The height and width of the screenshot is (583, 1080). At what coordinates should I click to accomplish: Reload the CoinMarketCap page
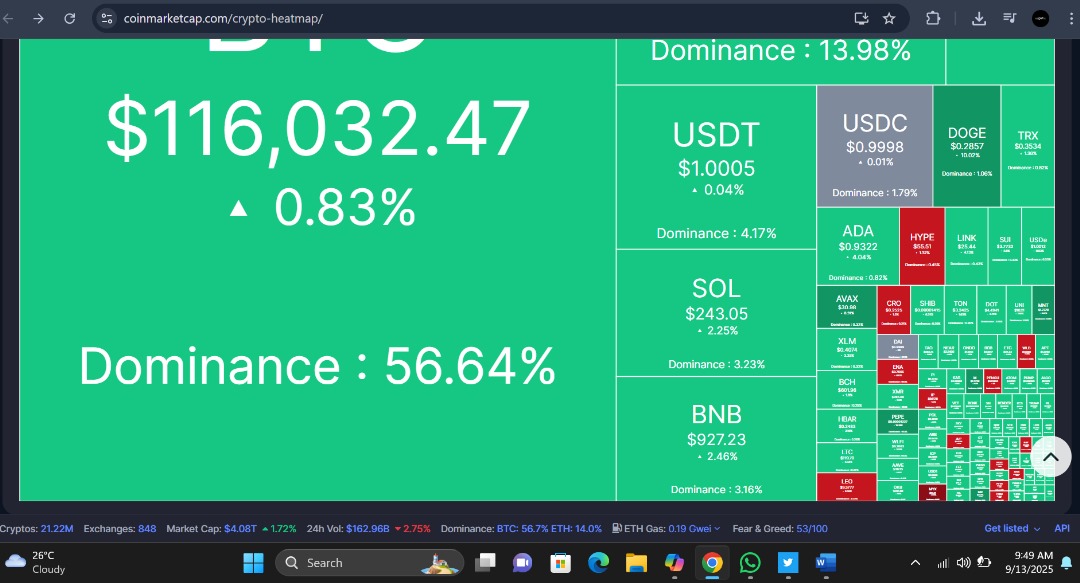tap(70, 19)
